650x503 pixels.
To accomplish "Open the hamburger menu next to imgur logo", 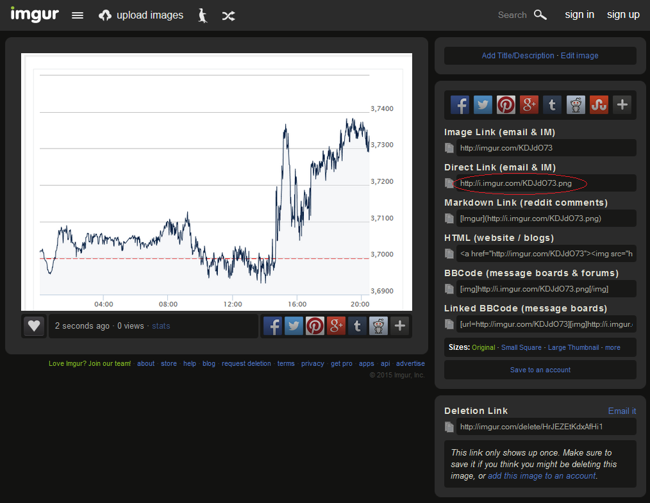I will [78, 15].
